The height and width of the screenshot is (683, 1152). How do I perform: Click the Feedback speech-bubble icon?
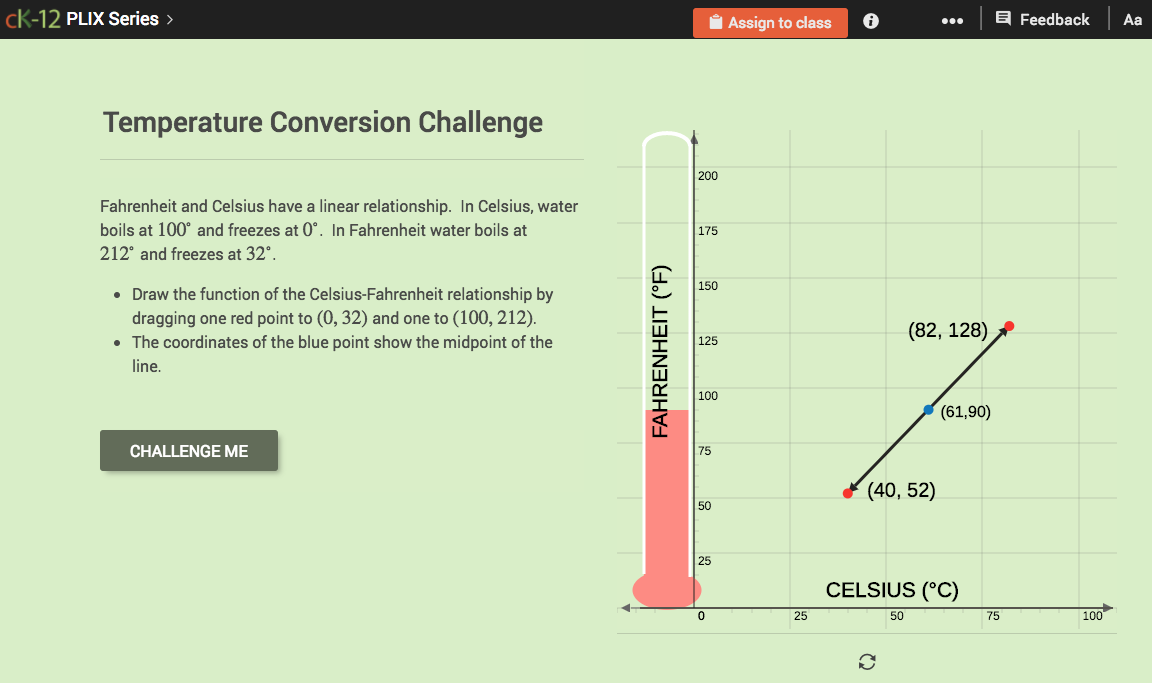(x=1004, y=19)
